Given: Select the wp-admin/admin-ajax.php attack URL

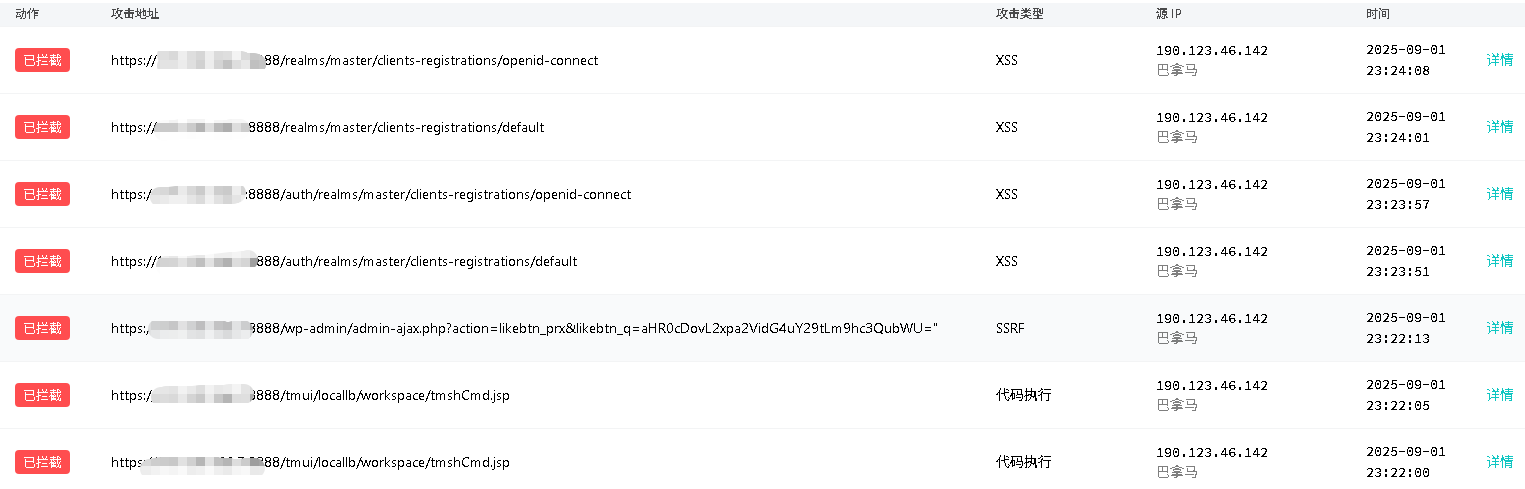Looking at the screenshot, I should pos(525,328).
